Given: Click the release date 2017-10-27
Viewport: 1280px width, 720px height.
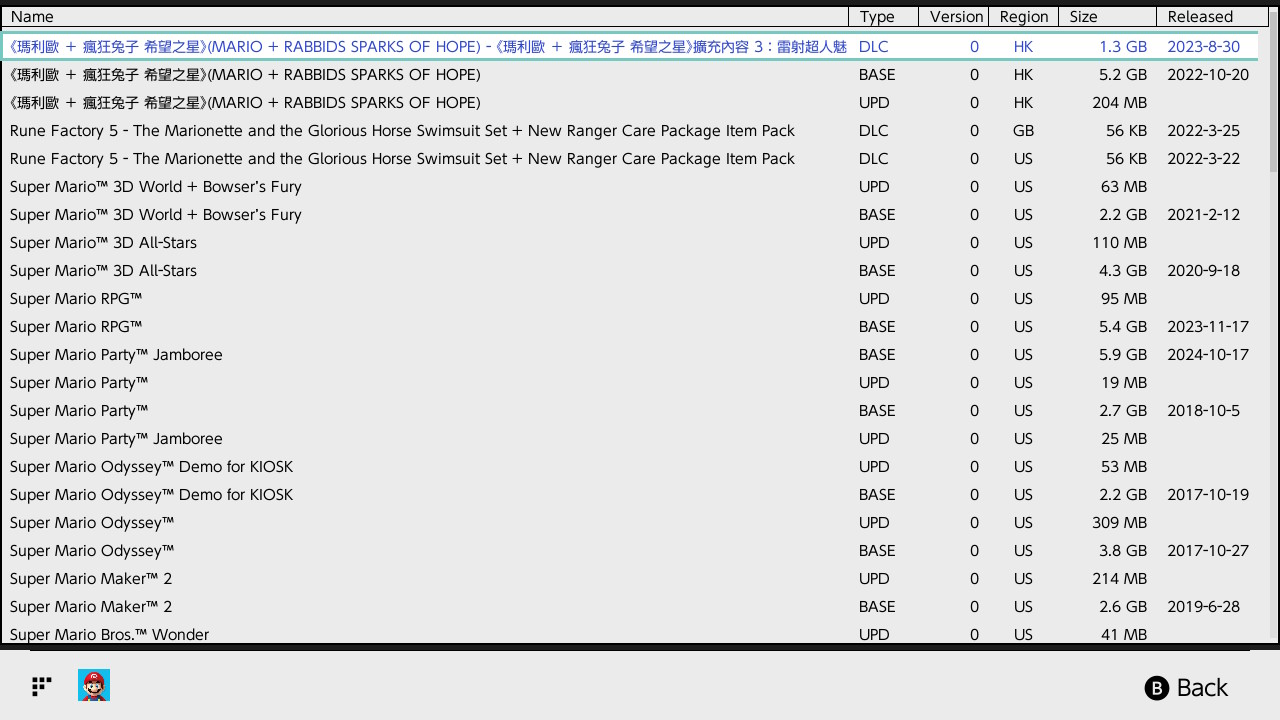Looking at the screenshot, I should coord(1208,550).
